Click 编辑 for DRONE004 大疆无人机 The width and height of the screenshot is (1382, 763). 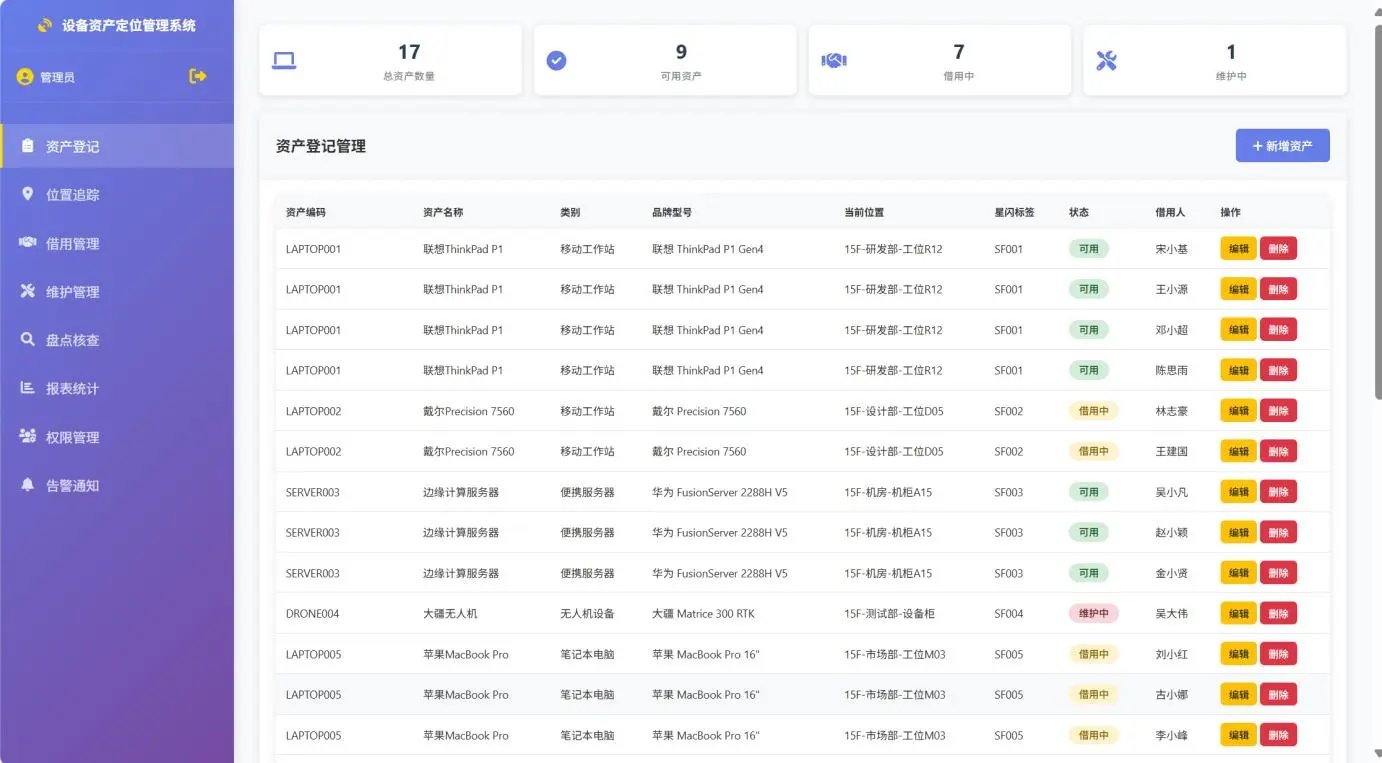1237,612
